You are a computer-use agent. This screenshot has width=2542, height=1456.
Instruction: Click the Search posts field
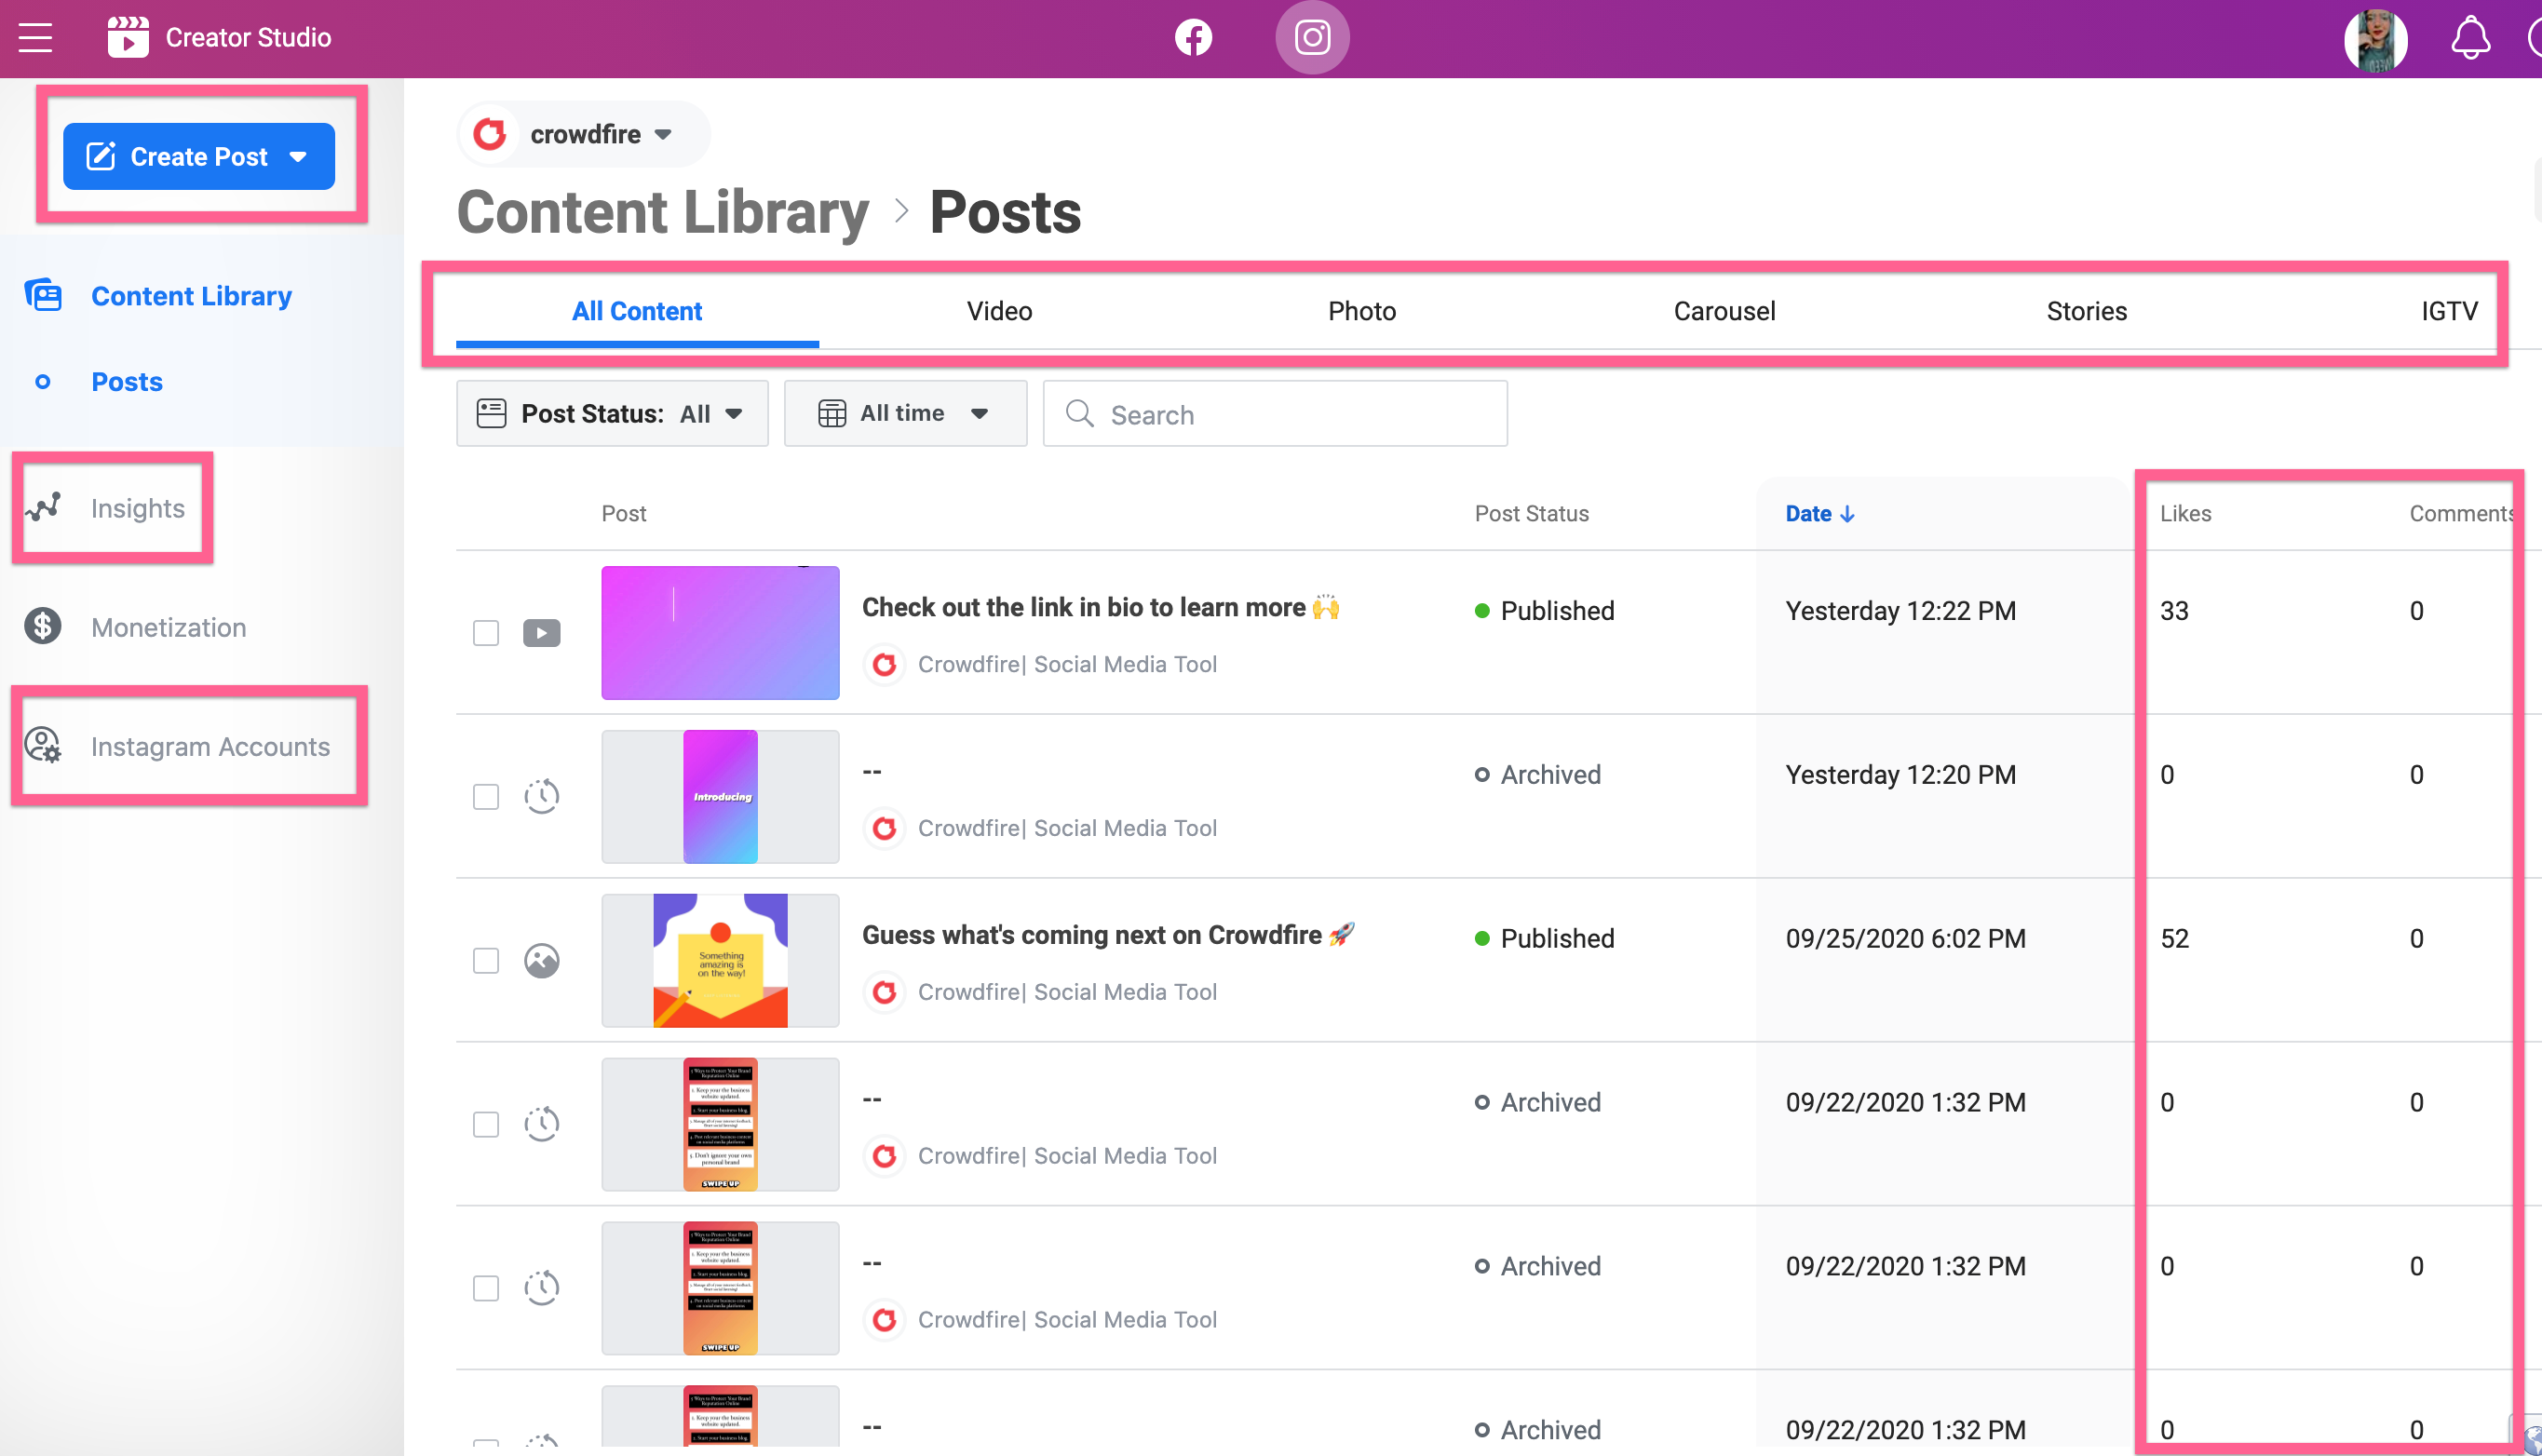coord(1275,414)
